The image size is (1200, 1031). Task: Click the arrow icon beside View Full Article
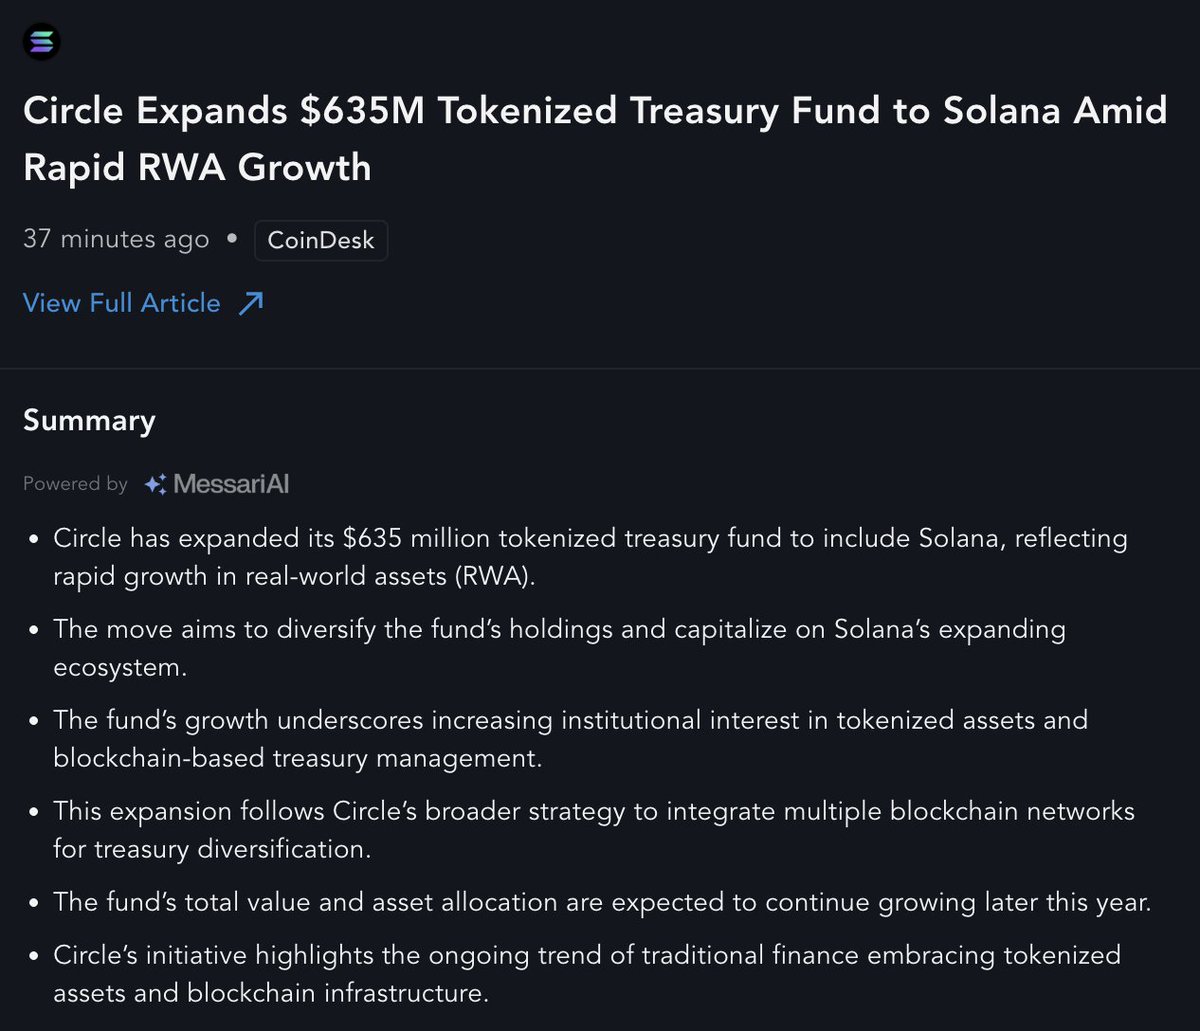click(250, 303)
